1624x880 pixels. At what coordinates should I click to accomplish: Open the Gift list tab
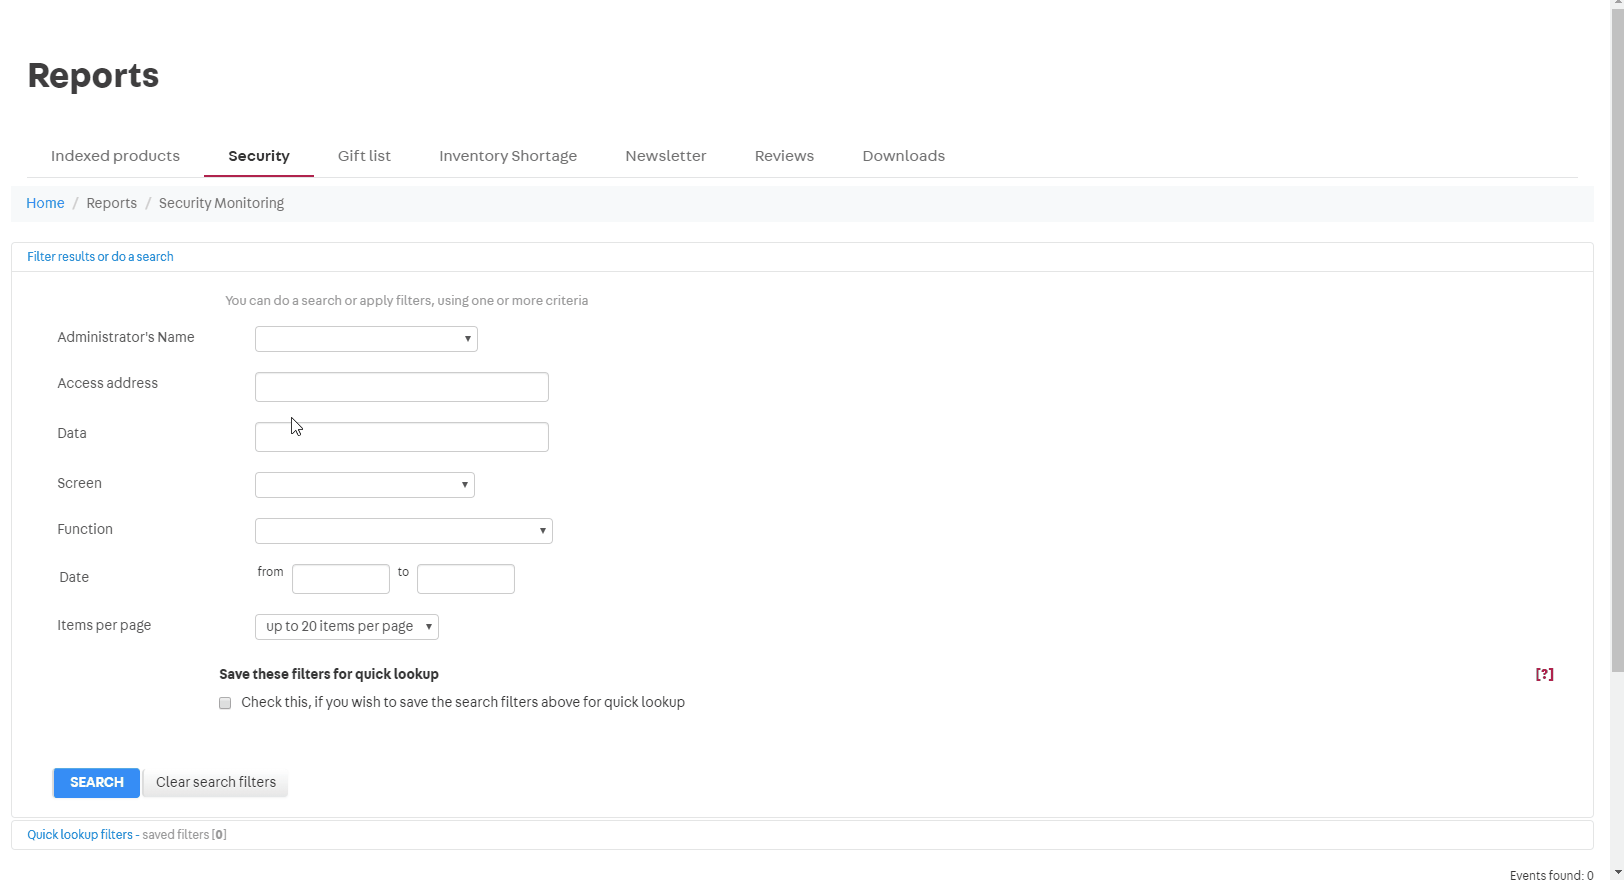364,156
